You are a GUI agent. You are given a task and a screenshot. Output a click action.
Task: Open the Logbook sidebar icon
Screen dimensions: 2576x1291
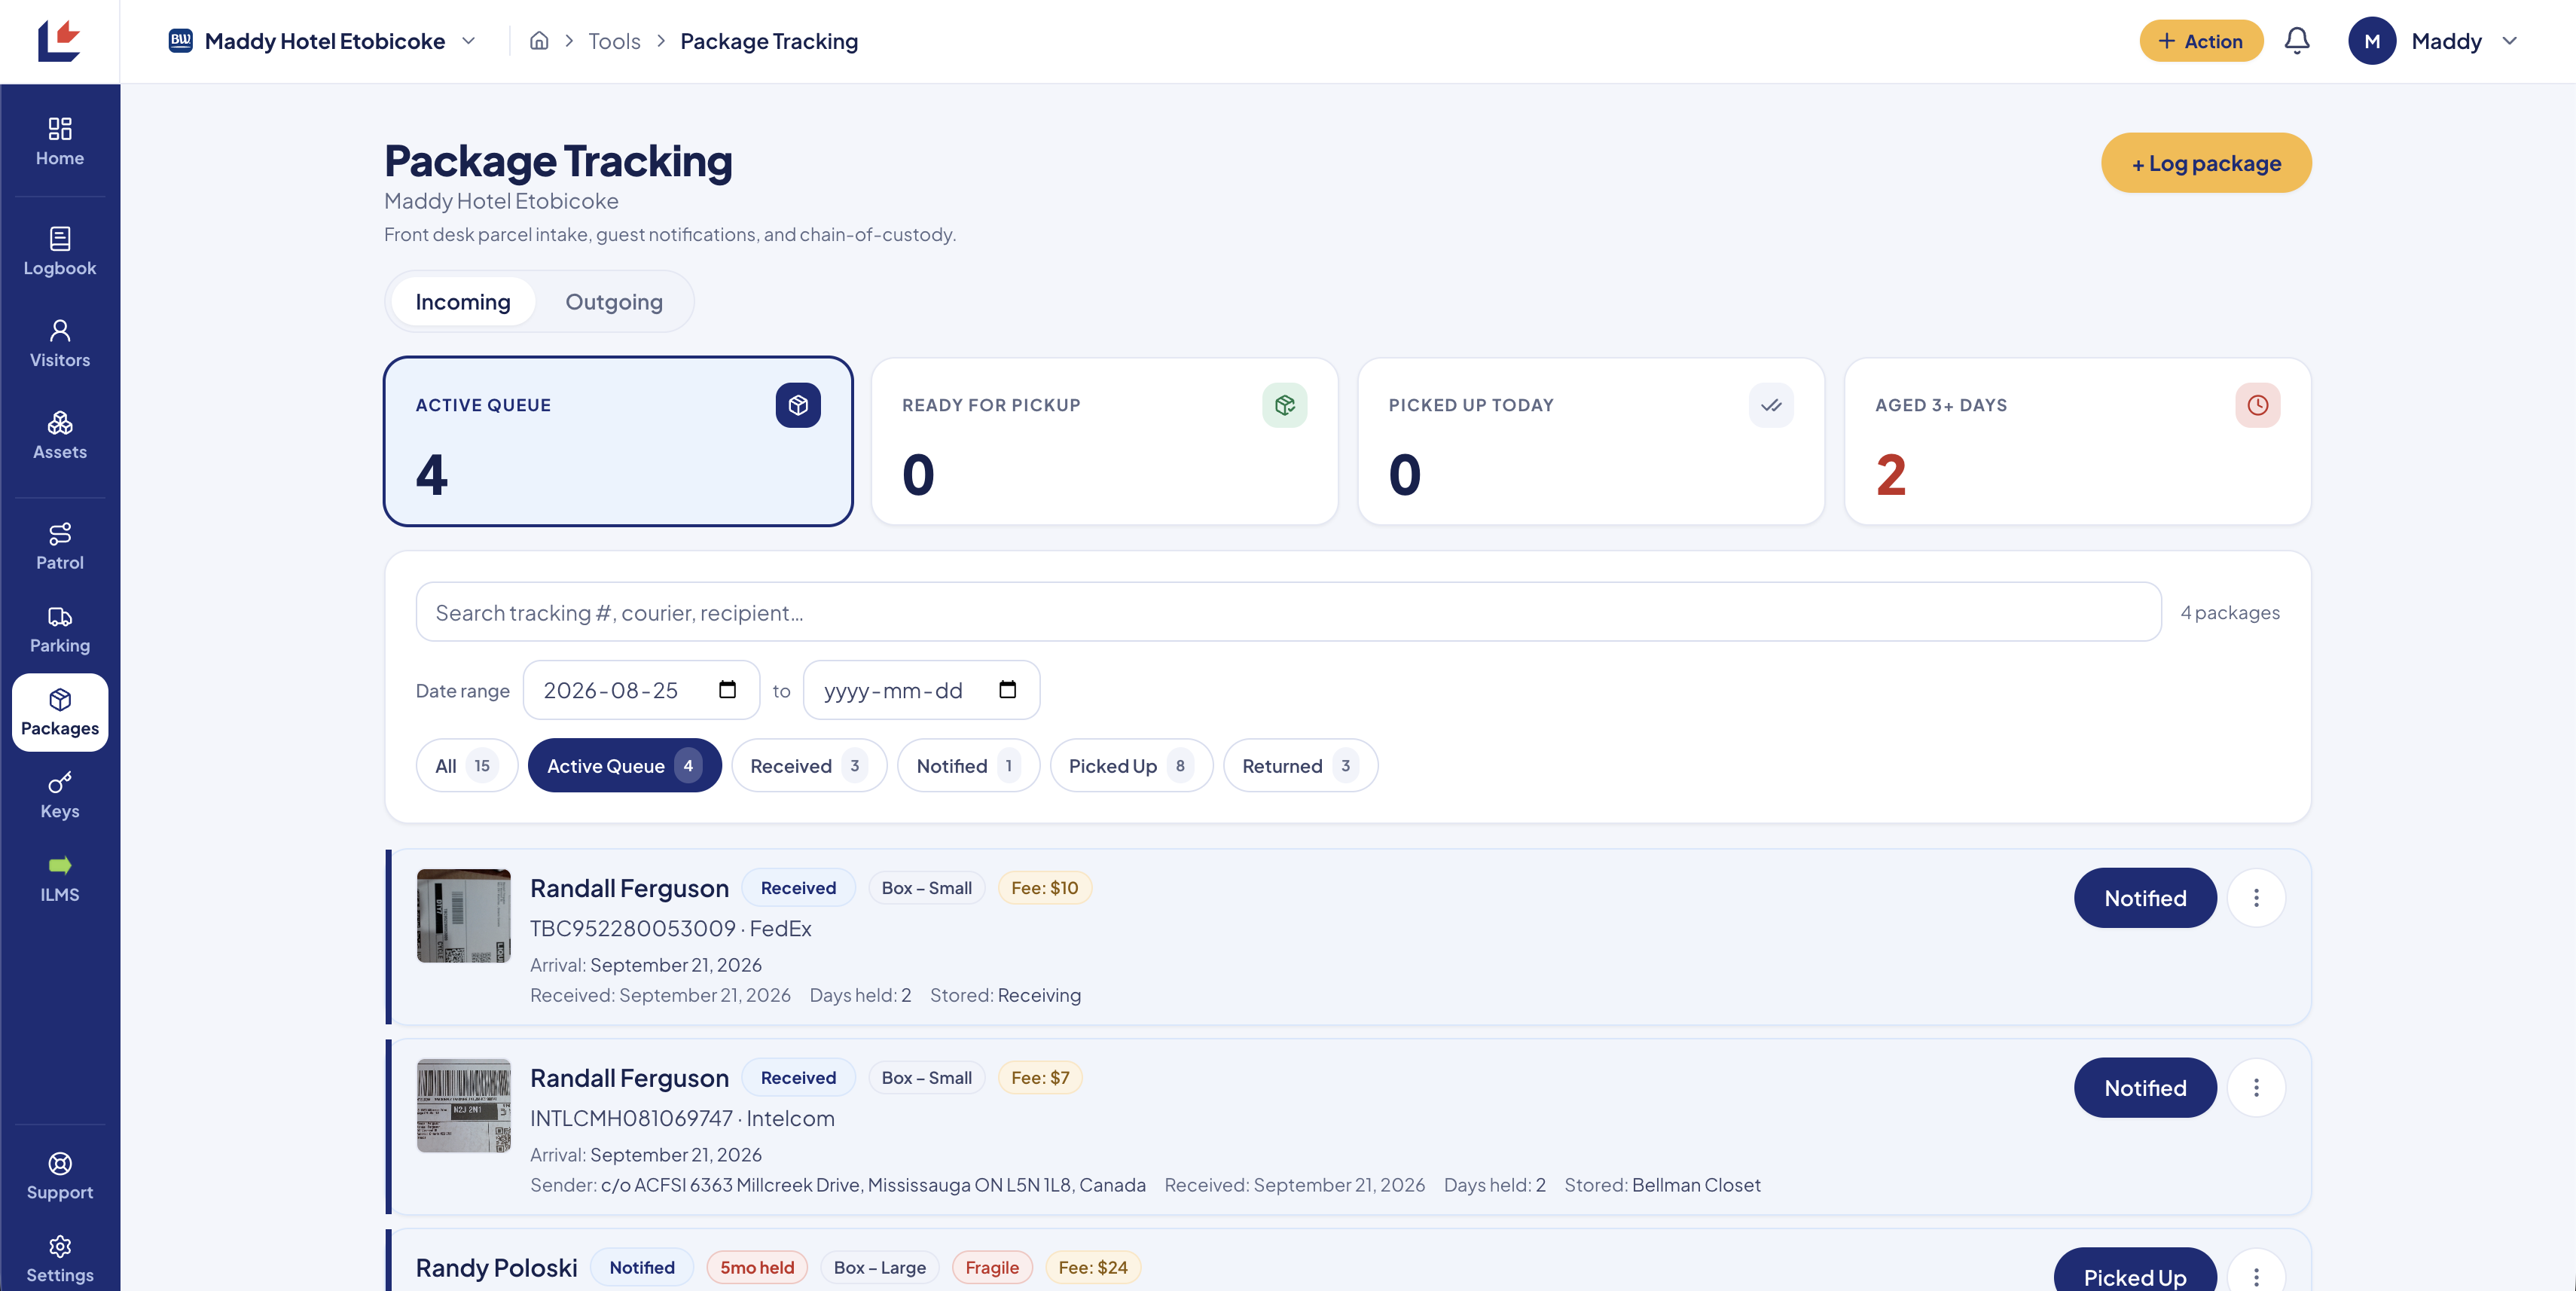tap(60, 251)
